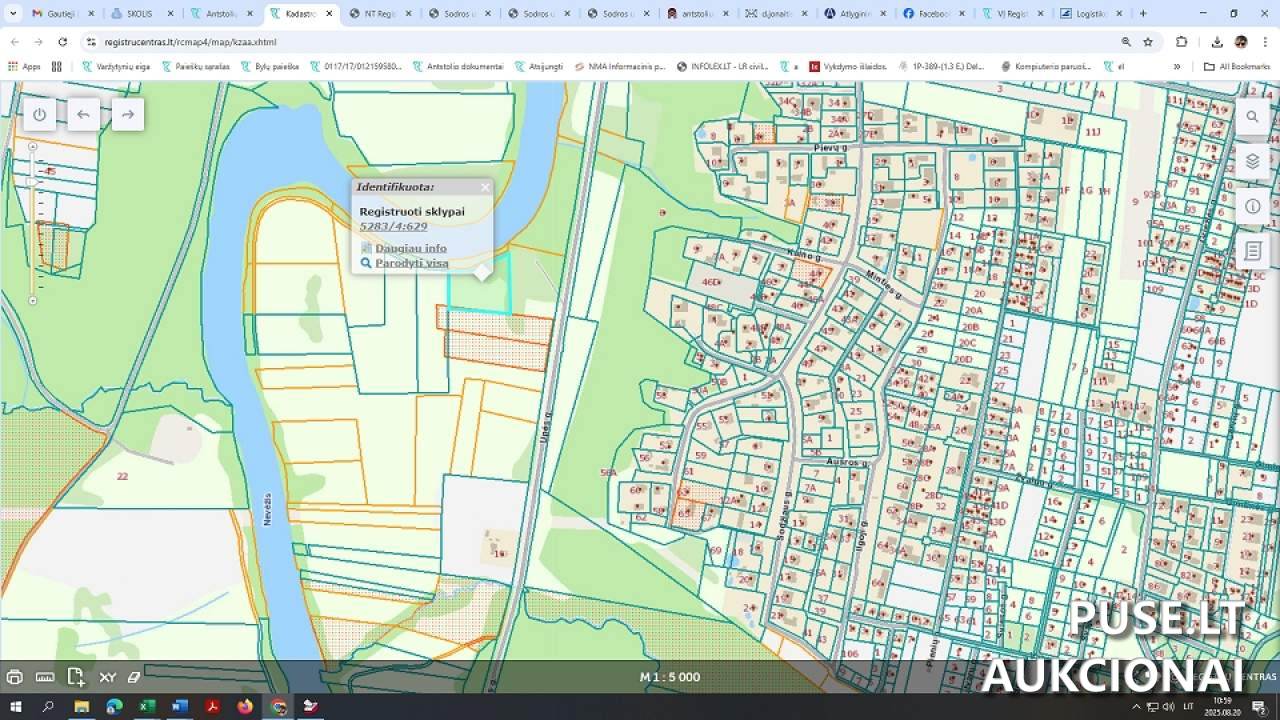The image size is (1280, 720).
Task: Click the Parodyti visa link
Action: coord(411,263)
